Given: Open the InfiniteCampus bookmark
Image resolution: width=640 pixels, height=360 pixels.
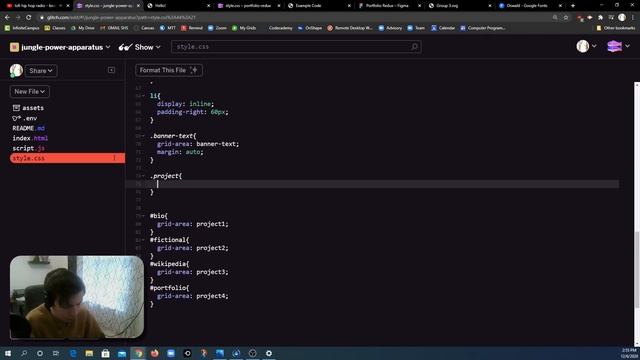Looking at the screenshot, I should (22, 28).
